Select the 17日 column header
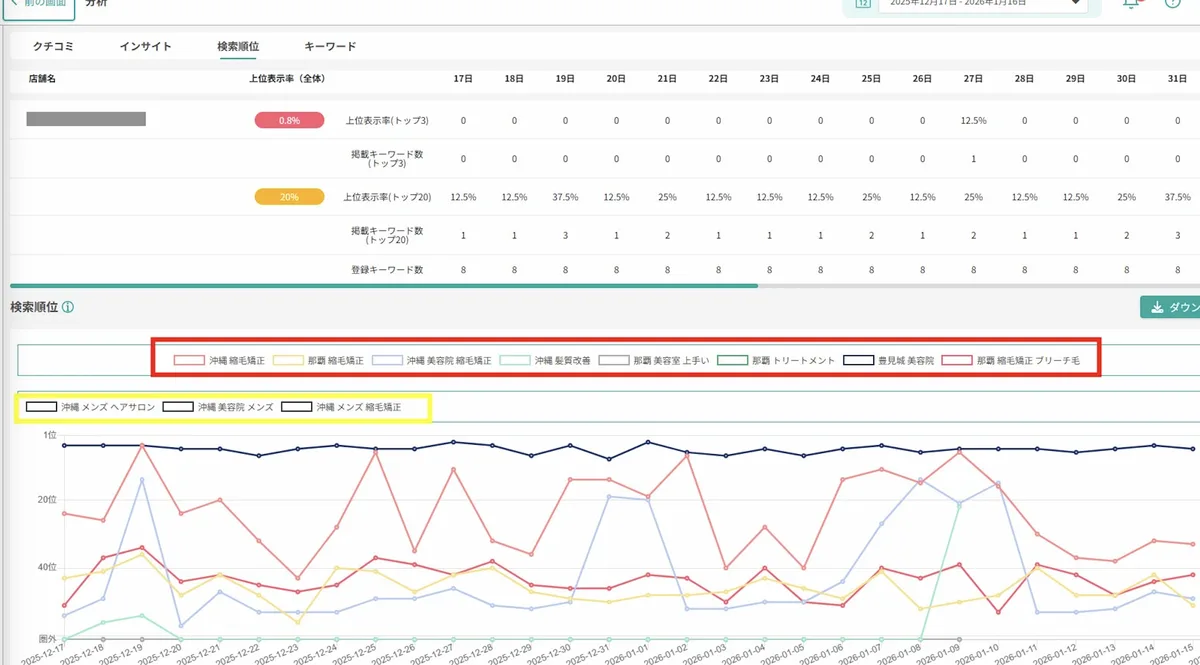Image resolution: width=1200 pixels, height=665 pixels. 462,78
